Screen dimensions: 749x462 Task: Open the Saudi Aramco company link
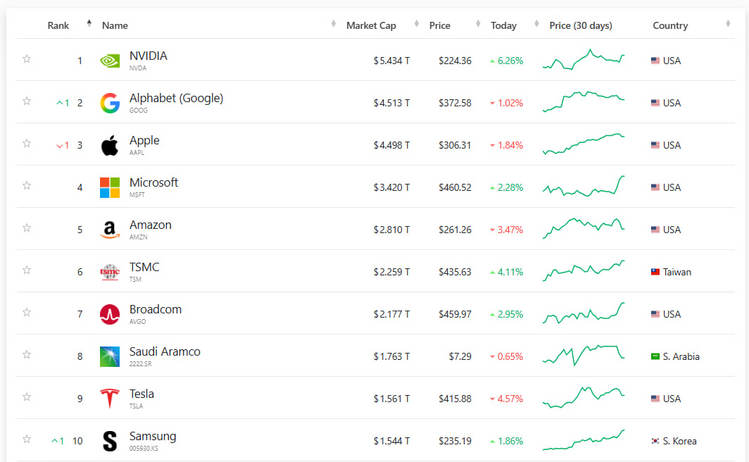coord(165,352)
